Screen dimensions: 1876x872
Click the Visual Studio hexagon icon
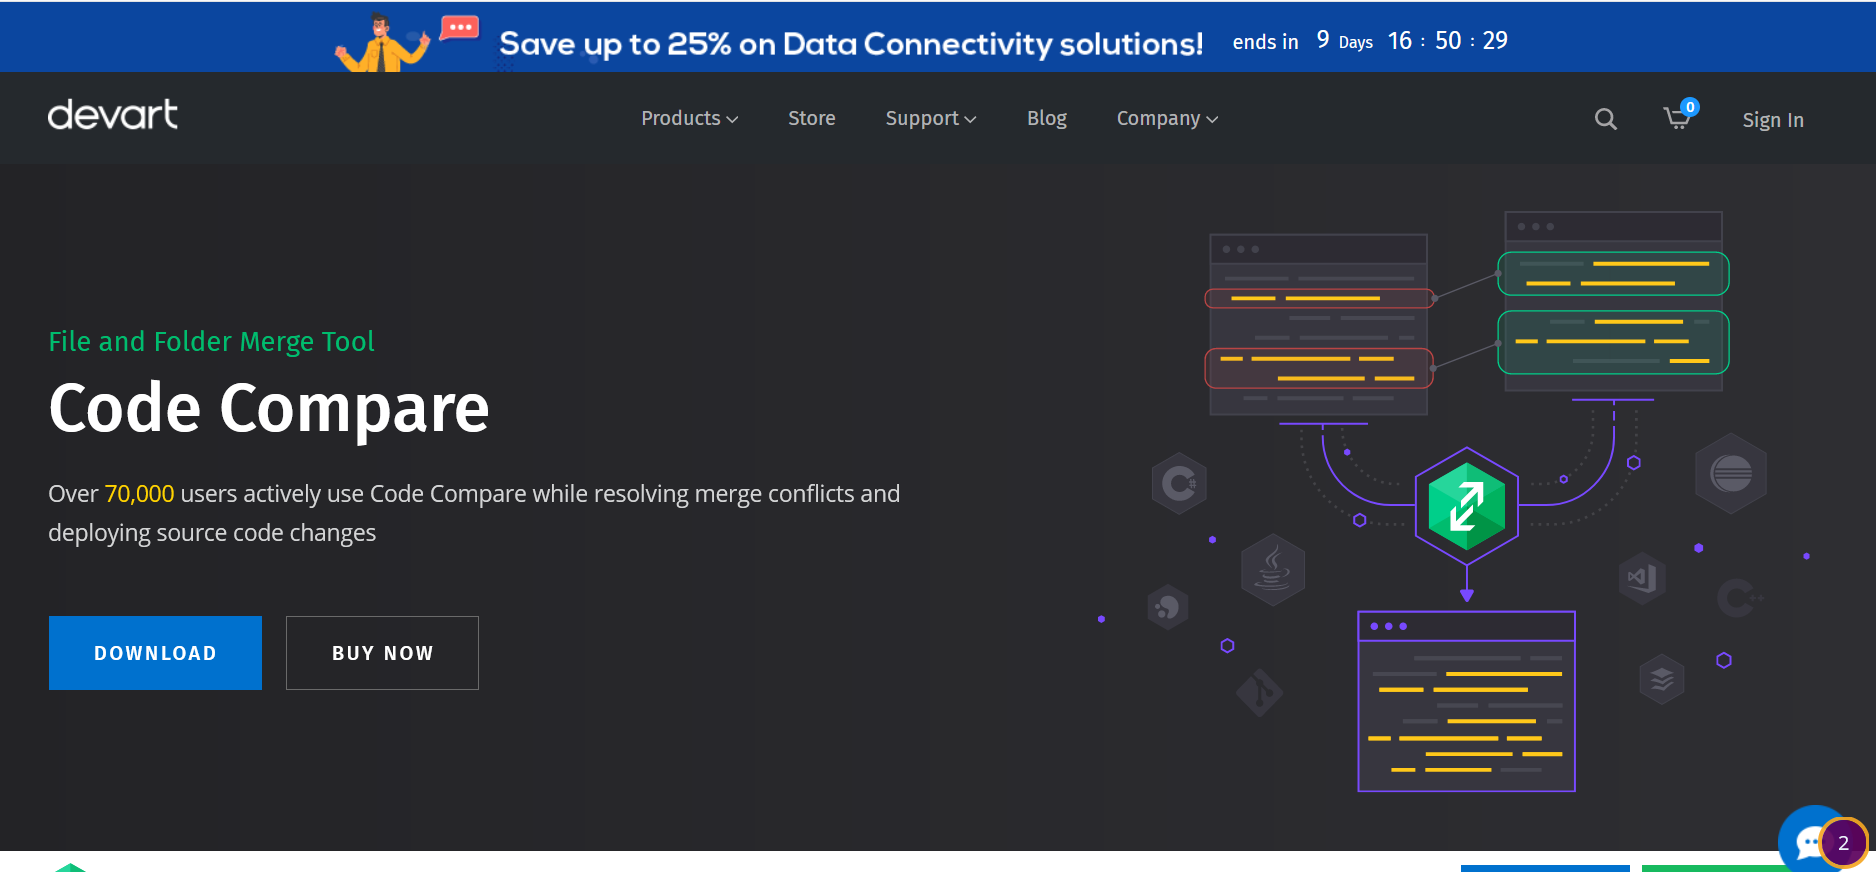[x=1642, y=577]
